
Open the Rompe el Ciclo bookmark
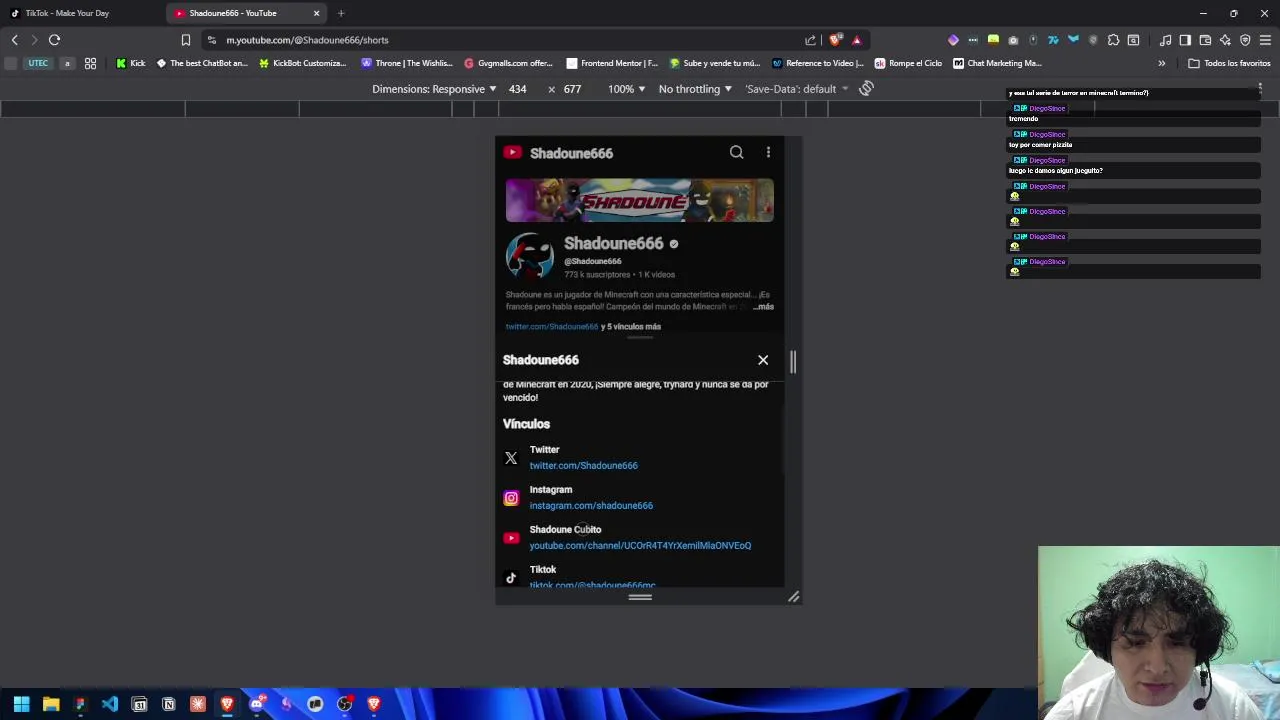click(908, 63)
